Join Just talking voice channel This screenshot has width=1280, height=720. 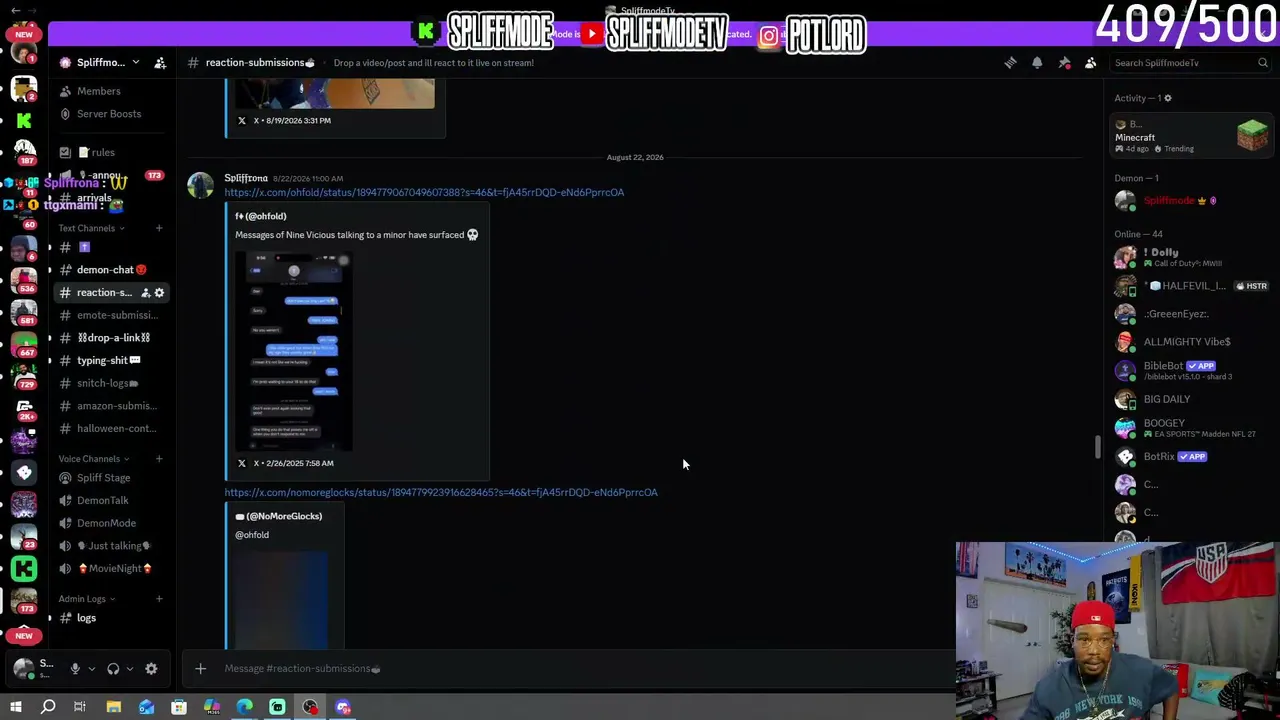coord(111,546)
